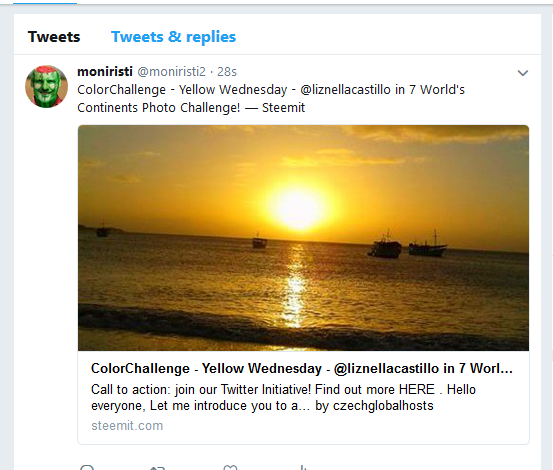Click moniristi's watermelon-face avatar
The height and width of the screenshot is (470, 553).
[x=46, y=86]
